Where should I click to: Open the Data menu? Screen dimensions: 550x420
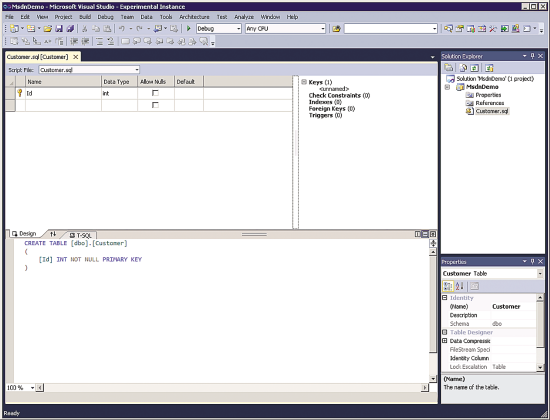(146, 17)
